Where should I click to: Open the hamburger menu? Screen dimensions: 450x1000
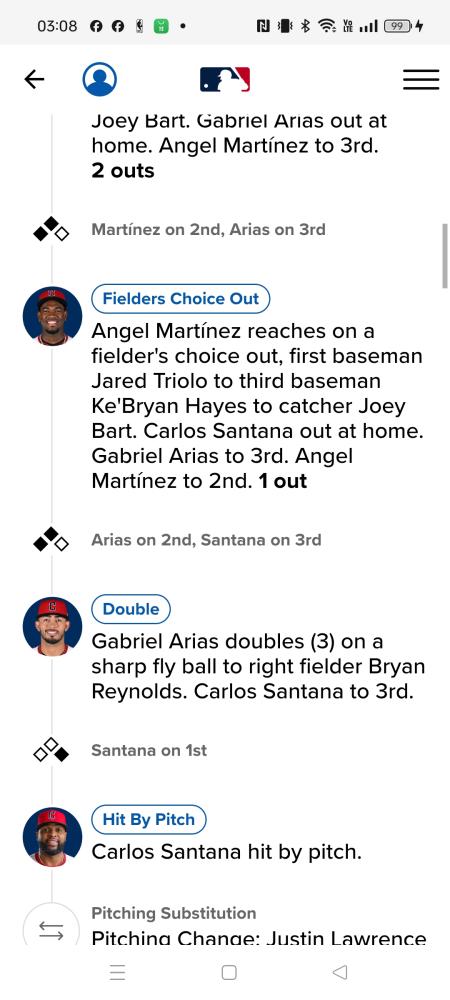[x=421, y=79]
